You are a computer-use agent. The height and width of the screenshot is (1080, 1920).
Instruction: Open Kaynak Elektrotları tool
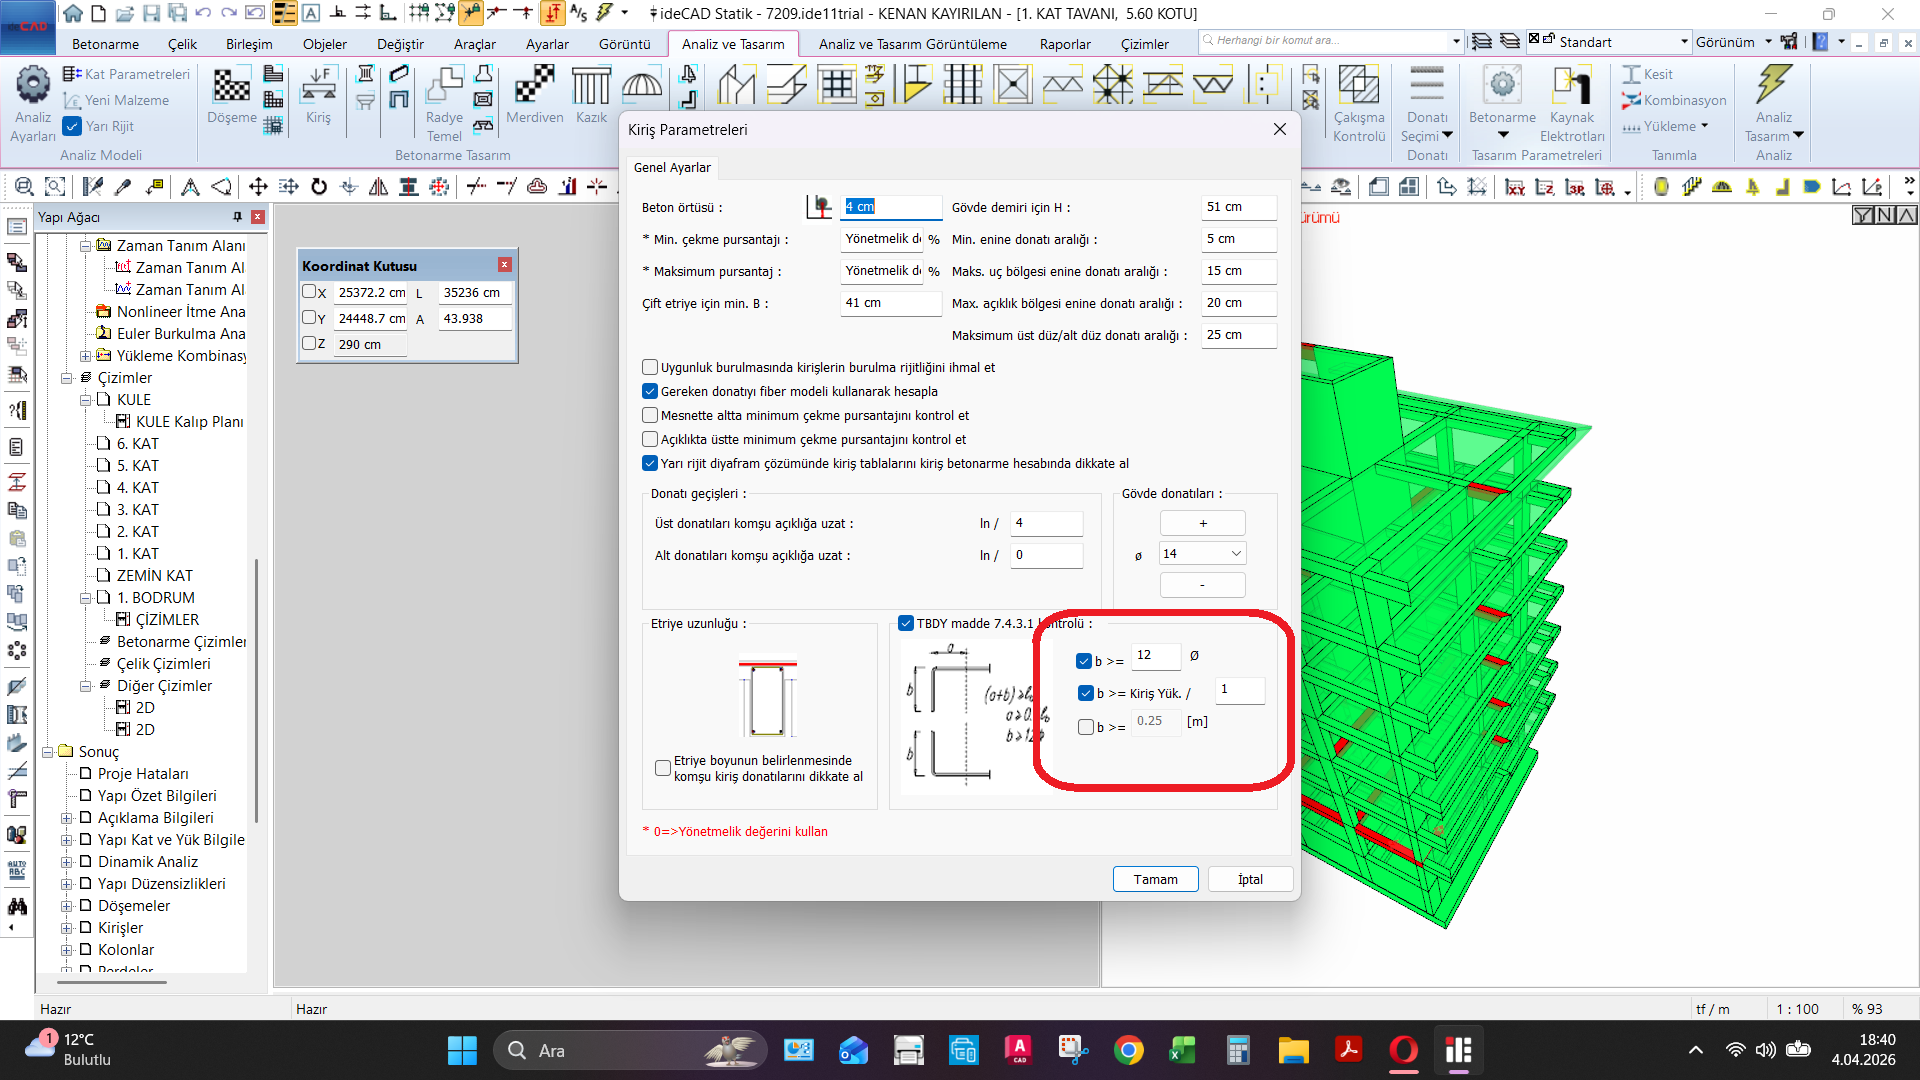[x=1571, y=86]
